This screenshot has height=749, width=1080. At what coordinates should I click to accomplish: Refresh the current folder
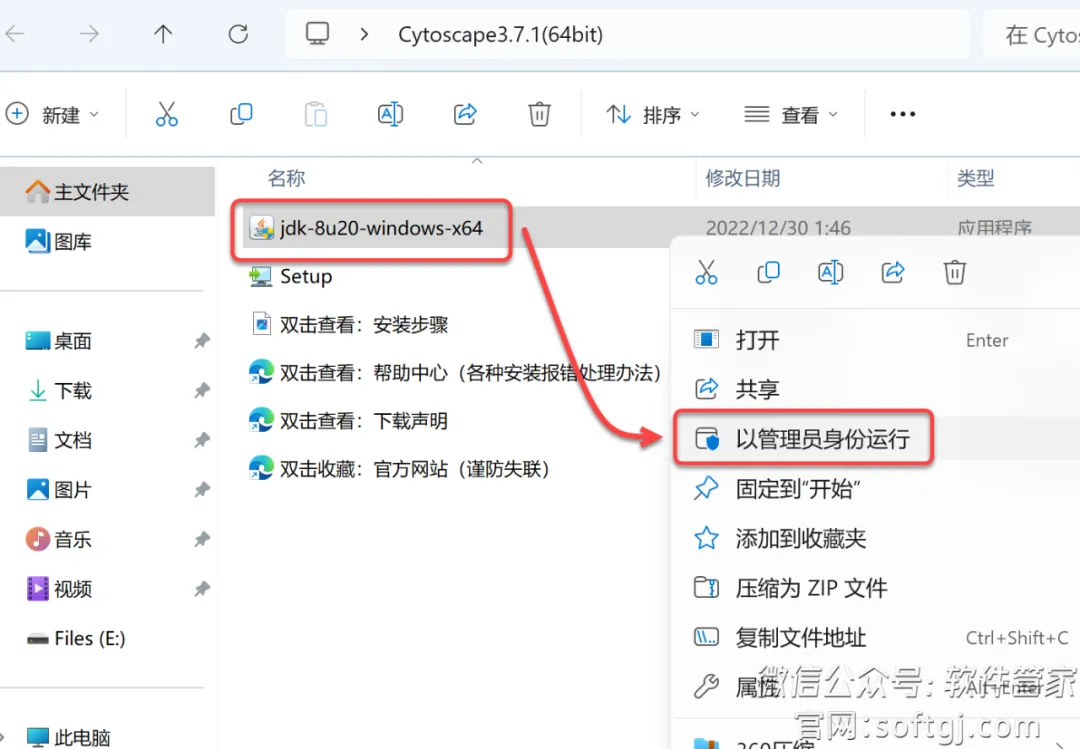point(238,34)
